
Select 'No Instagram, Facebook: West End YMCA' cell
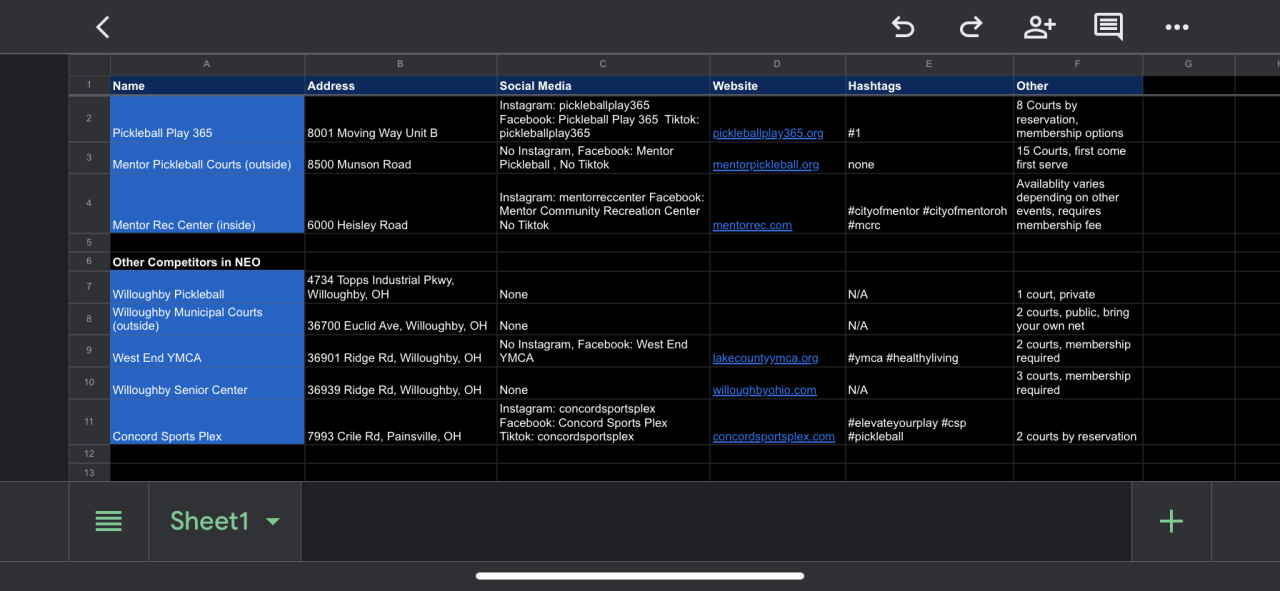point(603,351)
